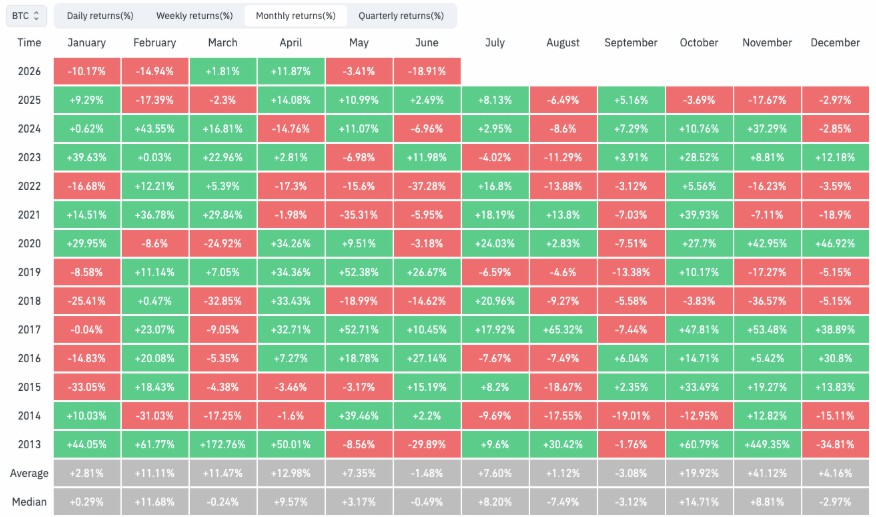The height and width of the screenshot is (517, 876).
Task: Select the 2013 March +172.76% cell
Action: click(223, 444)
